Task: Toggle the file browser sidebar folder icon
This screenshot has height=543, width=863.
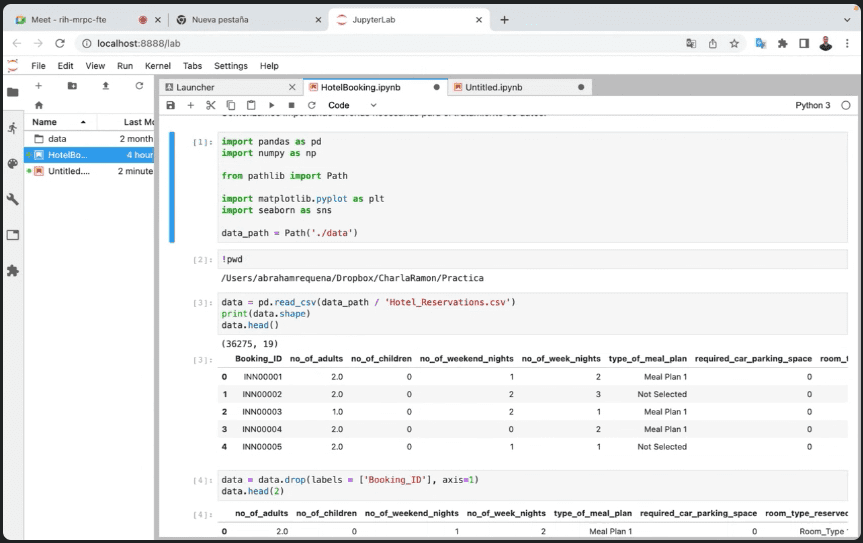Action: [x=12, y=92]
